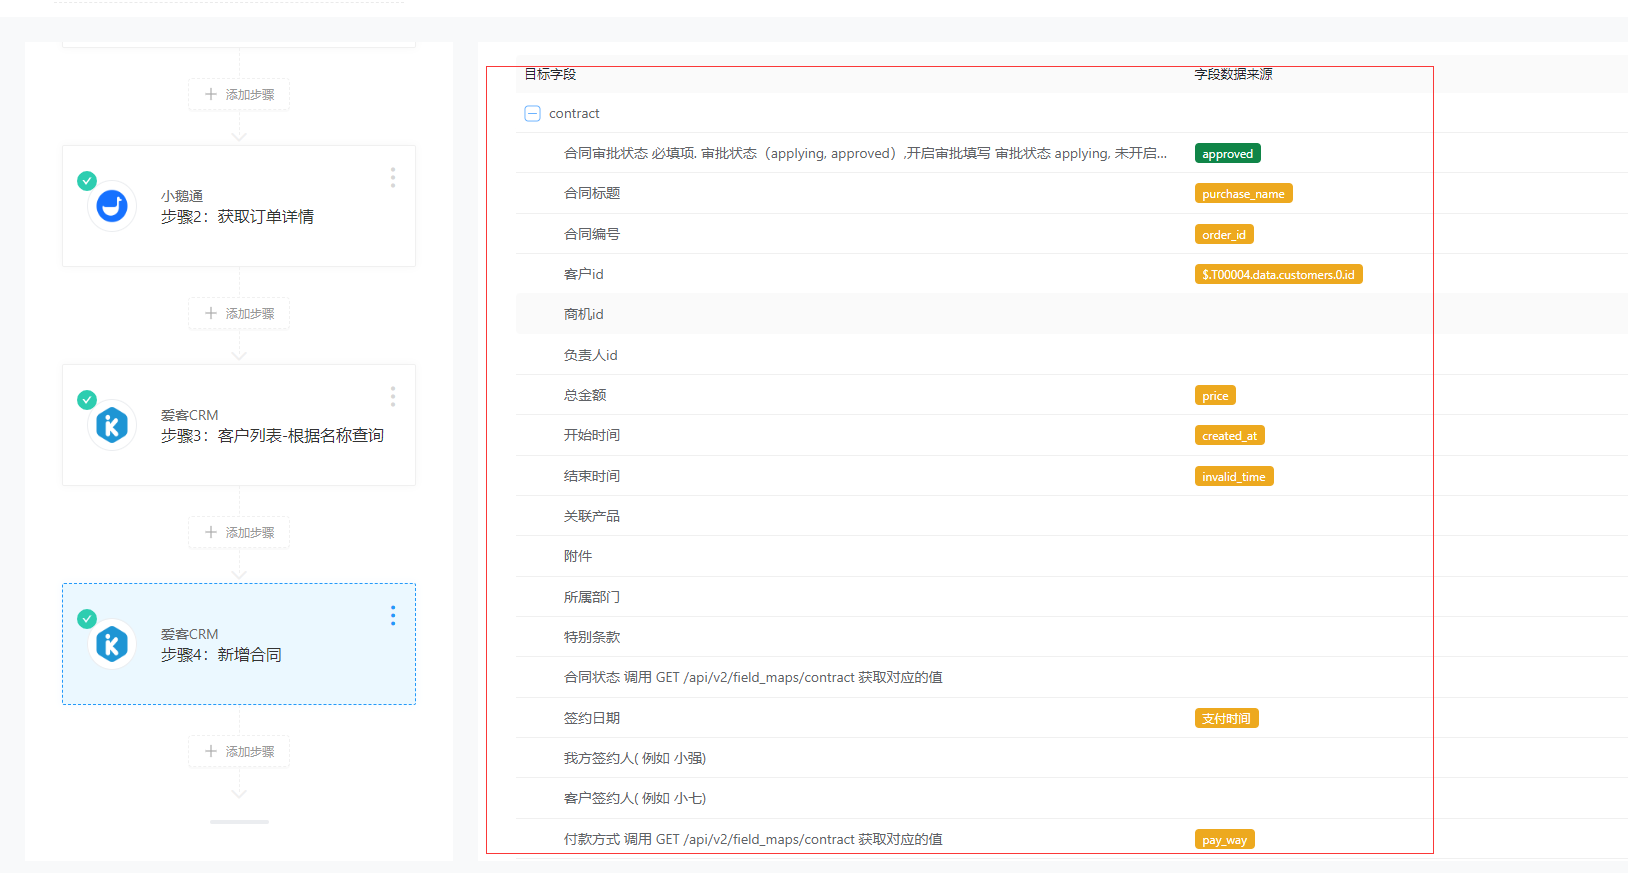Click the green checkmark on step 4 card
This screenshot has width=1628, height=873.
click(x=87, y=619)
